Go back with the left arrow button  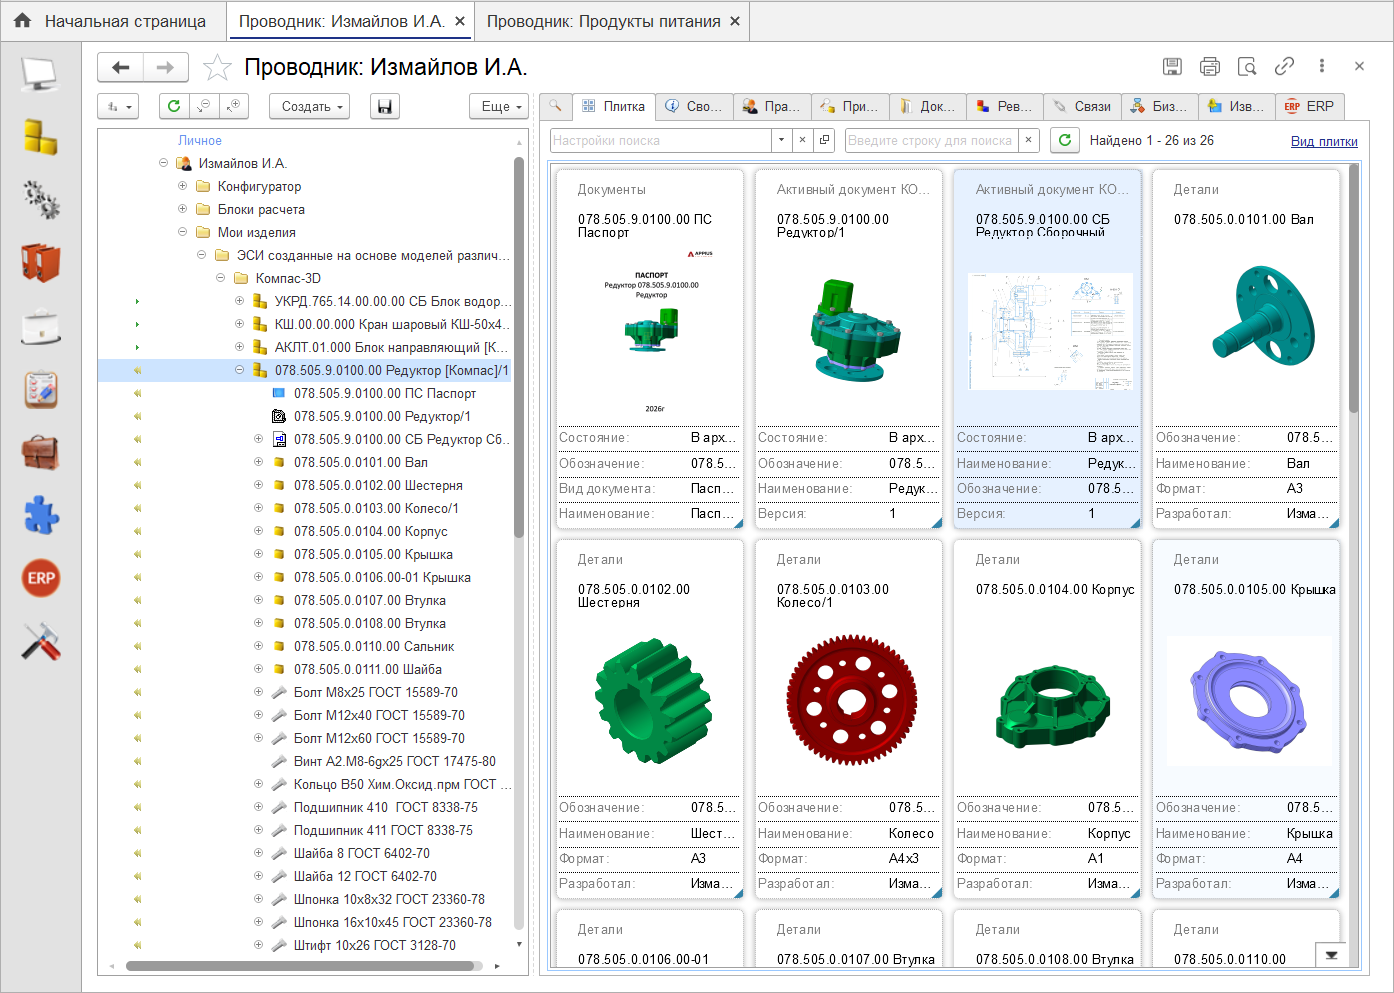pos(121,67)
